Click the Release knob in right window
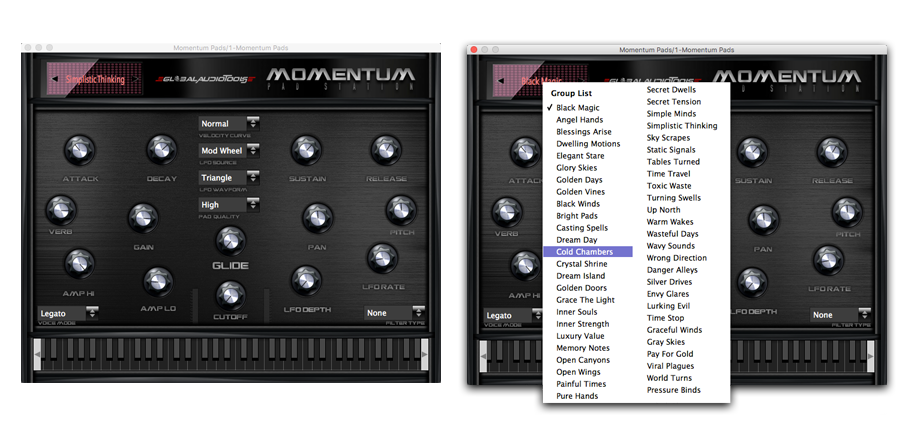This screenshot has height=430, width=912. pyautogui.click(x=832, y=152)
